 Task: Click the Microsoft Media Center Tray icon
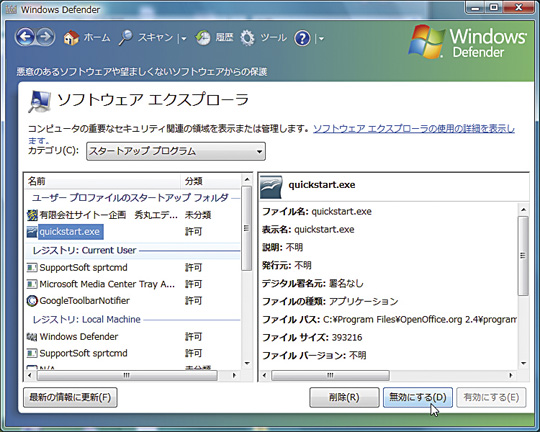tap(32, 284)
